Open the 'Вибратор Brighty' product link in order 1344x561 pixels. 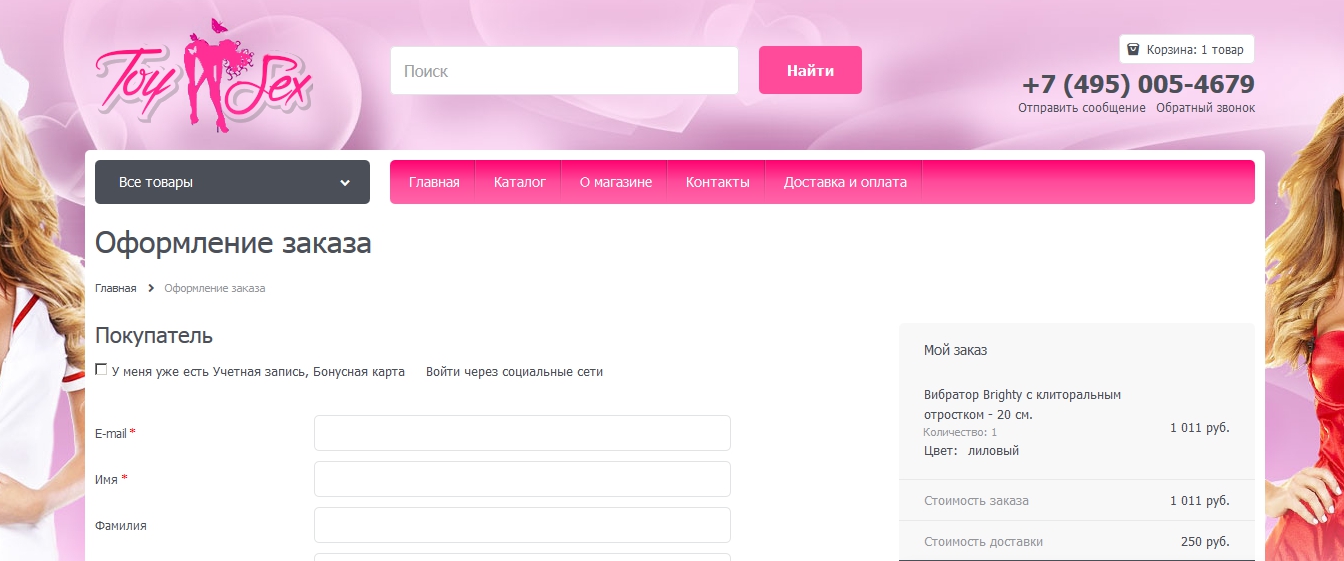pyautogui.click(x=1022, y=404)
